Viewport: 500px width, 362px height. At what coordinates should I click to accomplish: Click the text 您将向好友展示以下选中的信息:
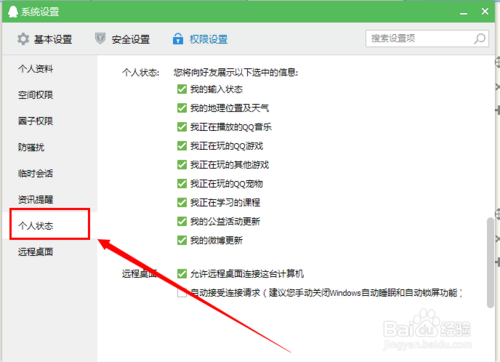coord(236,72)
